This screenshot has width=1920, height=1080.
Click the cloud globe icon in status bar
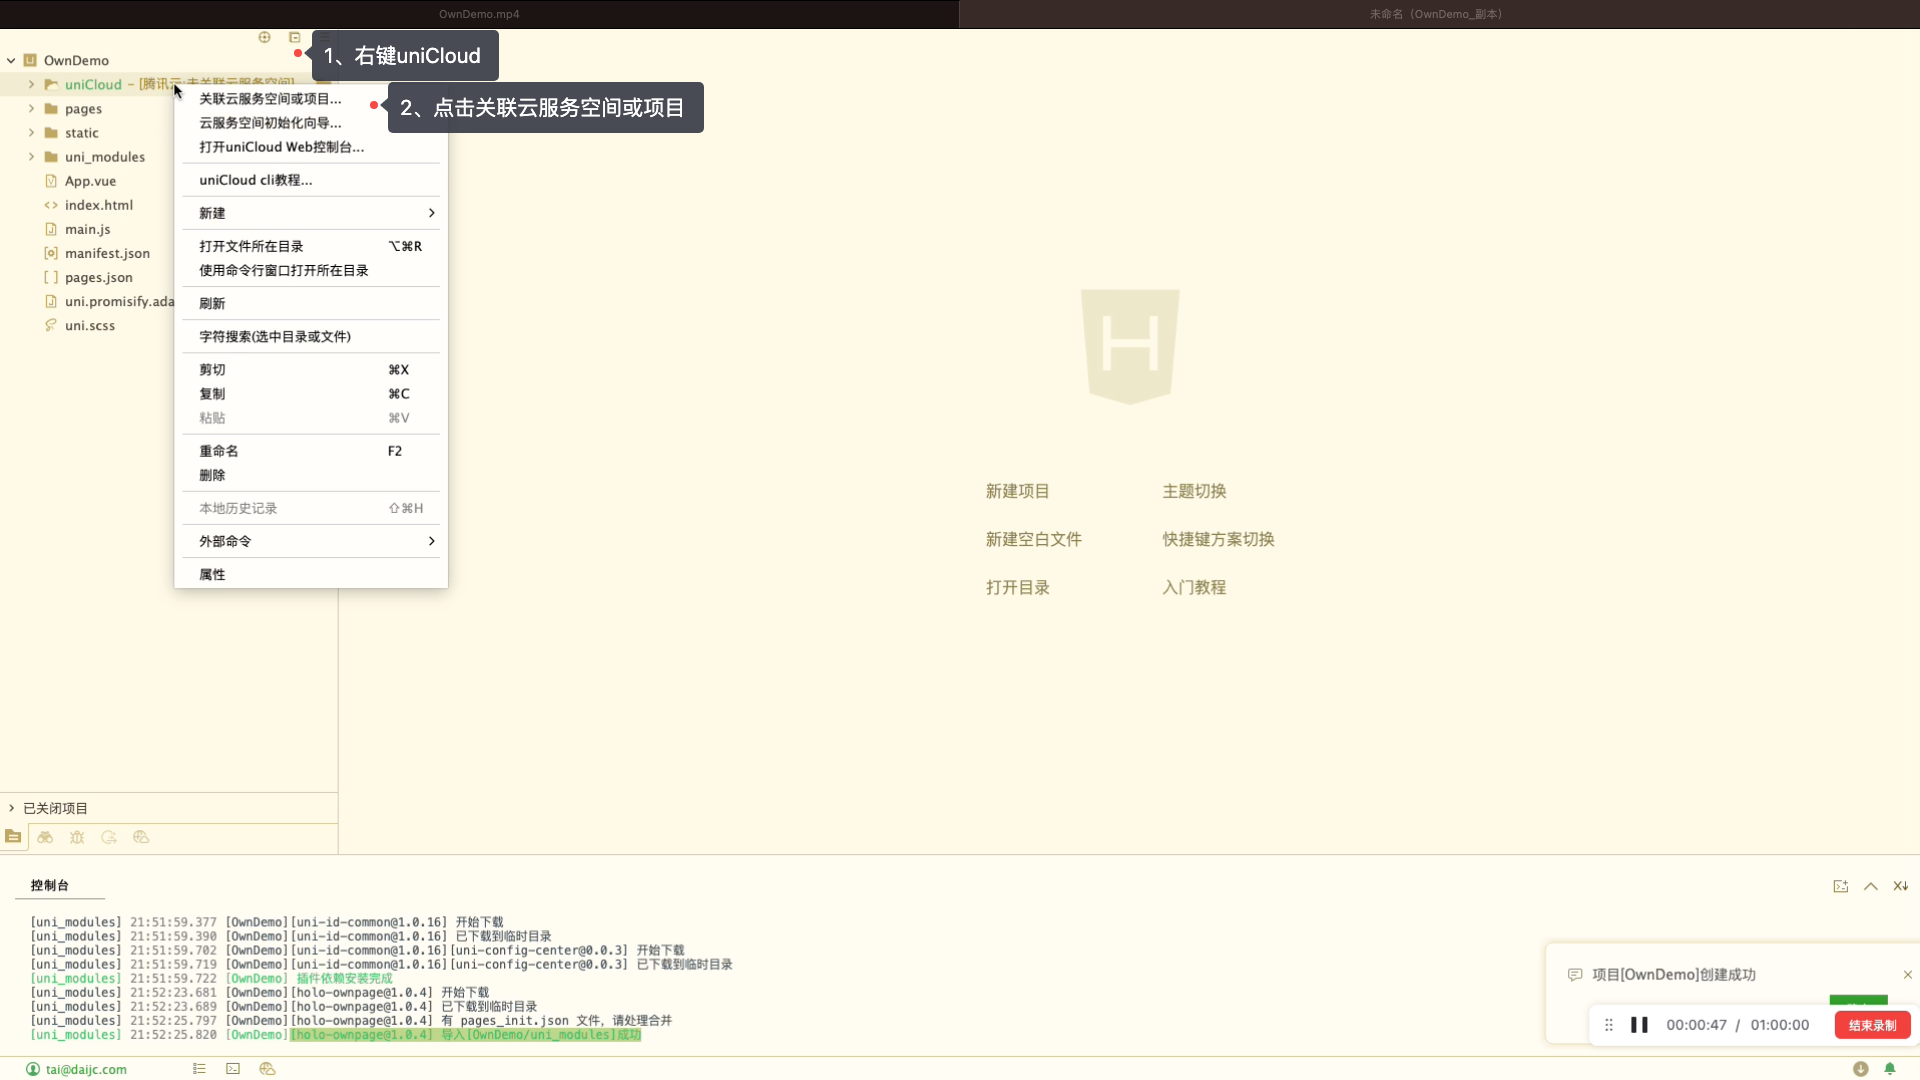(267, 1069)
